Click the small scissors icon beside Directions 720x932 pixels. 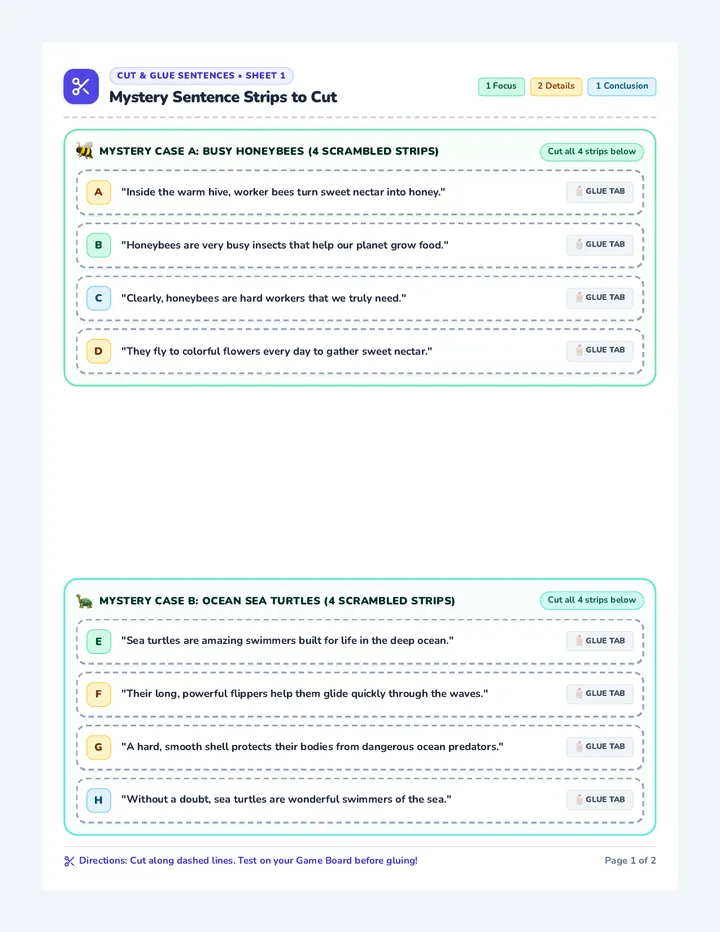[70, 861]
